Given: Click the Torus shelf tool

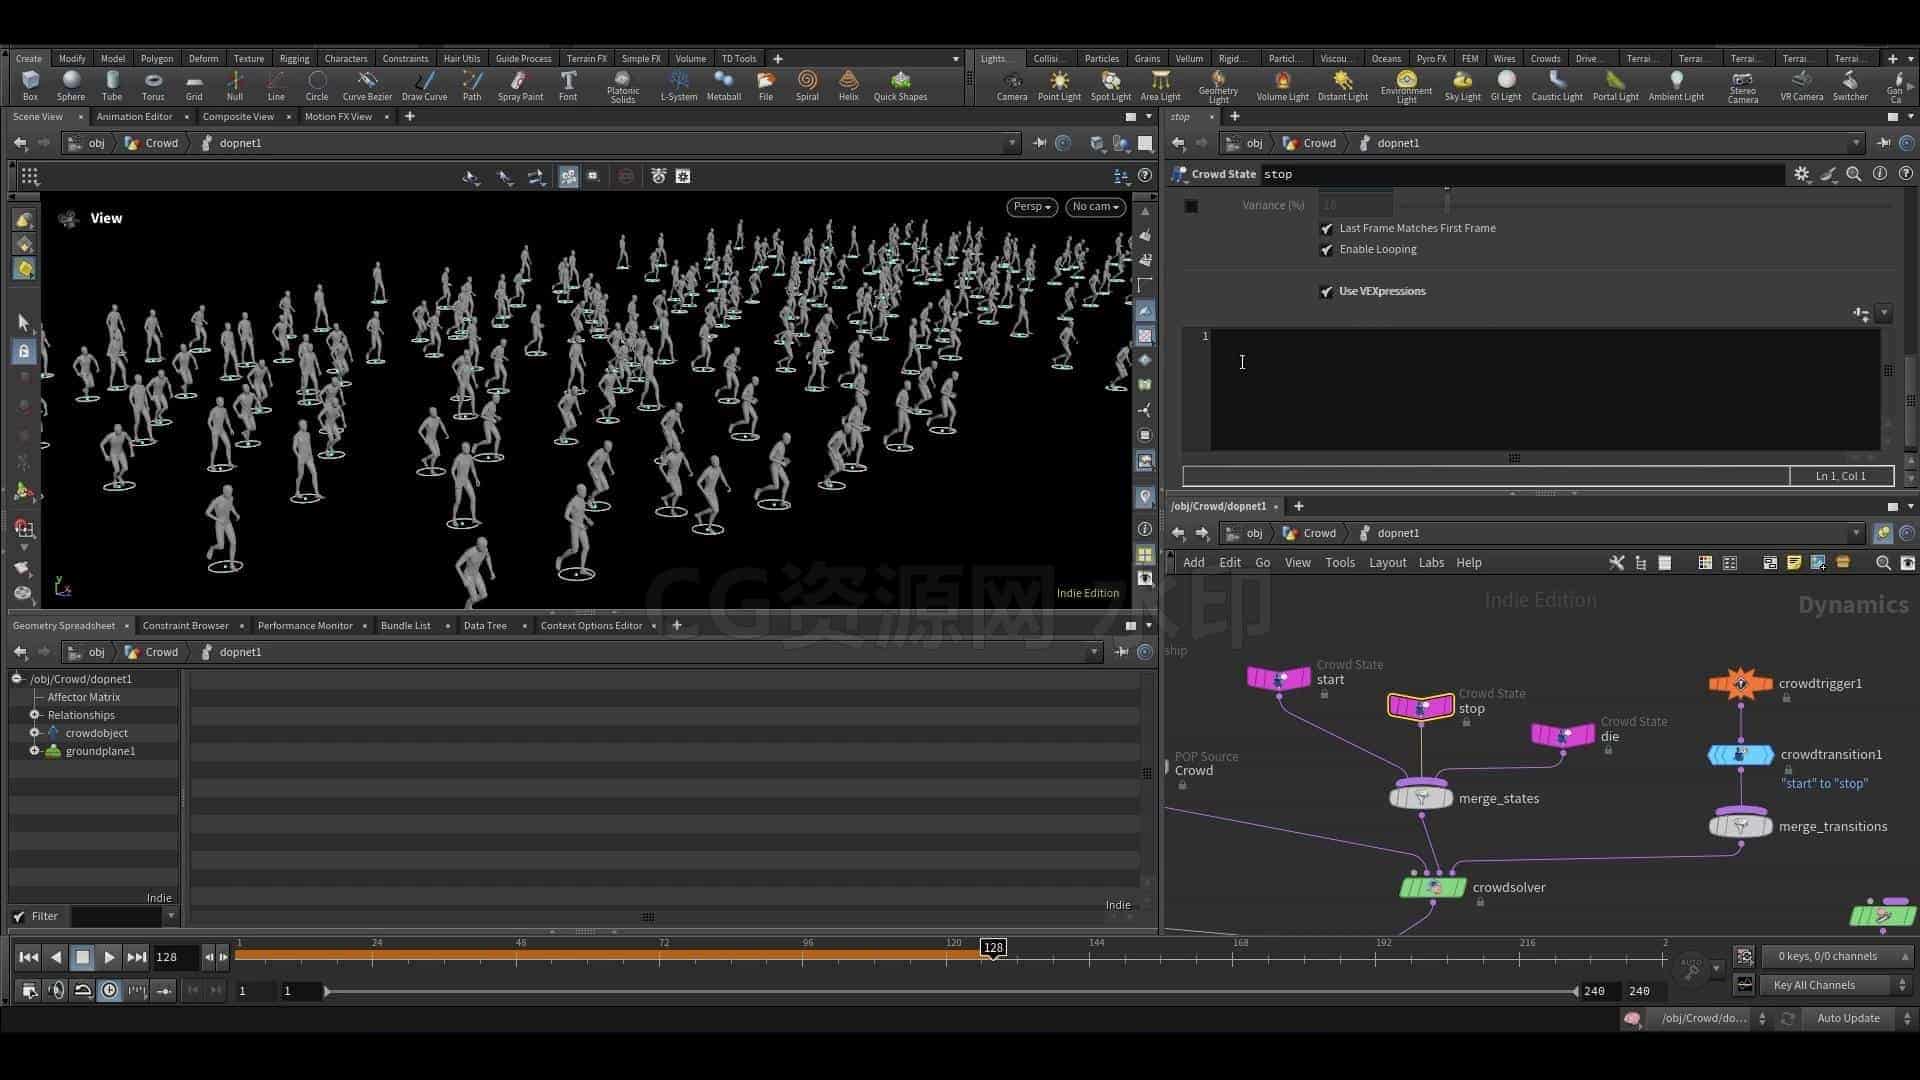Looking at the screenshot, I should [x=153, y=85].
